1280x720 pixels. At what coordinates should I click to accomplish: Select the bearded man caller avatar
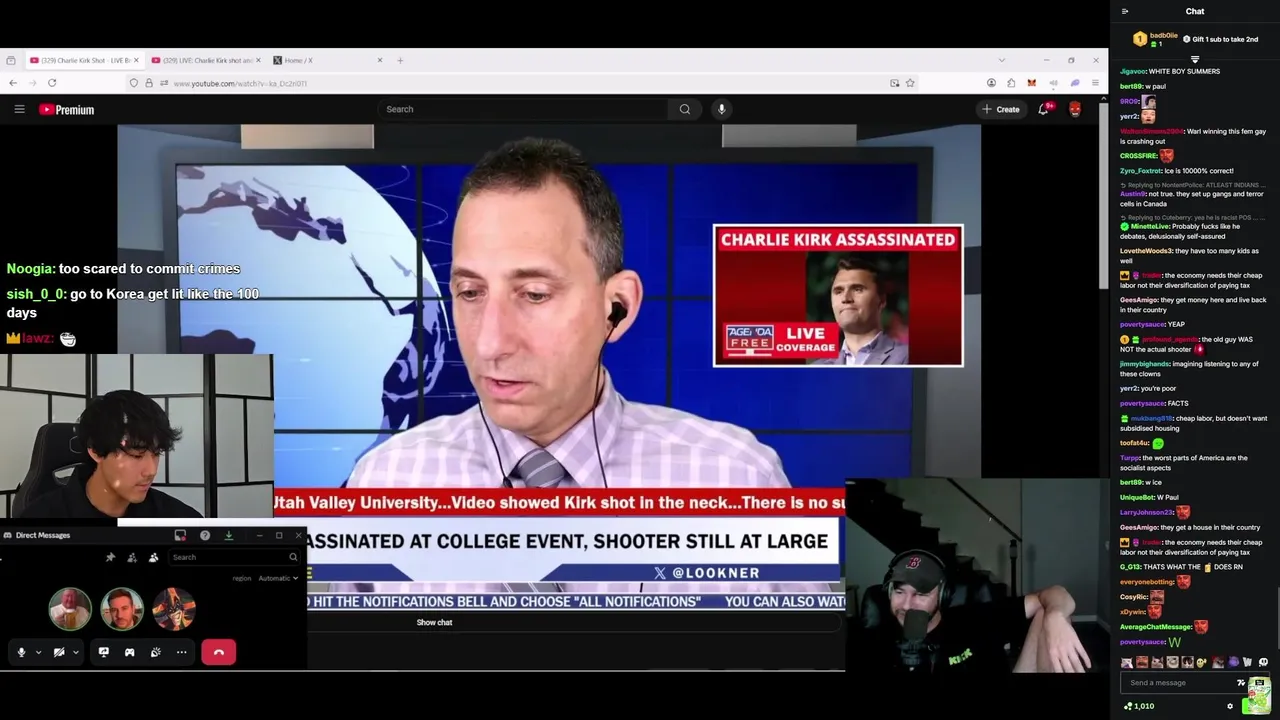click(x=122, y=609)
